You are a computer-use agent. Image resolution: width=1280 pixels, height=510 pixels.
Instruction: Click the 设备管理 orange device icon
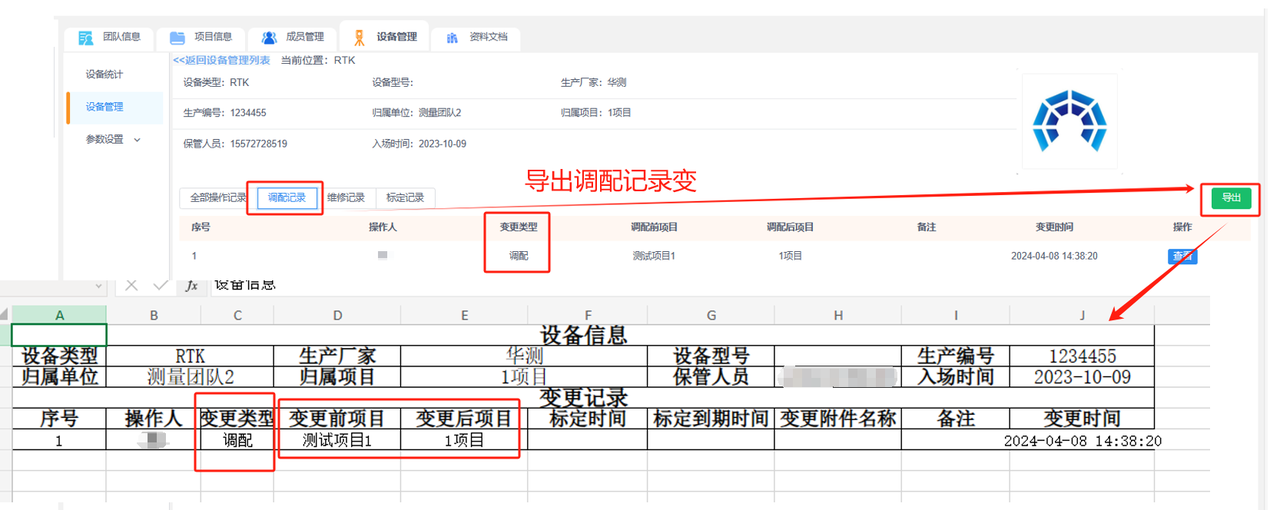click(359, 38)
